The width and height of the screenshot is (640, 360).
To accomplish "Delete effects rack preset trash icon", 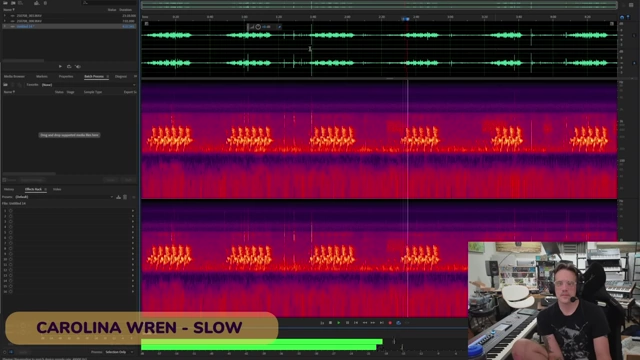I will click(x=125, y=197).
